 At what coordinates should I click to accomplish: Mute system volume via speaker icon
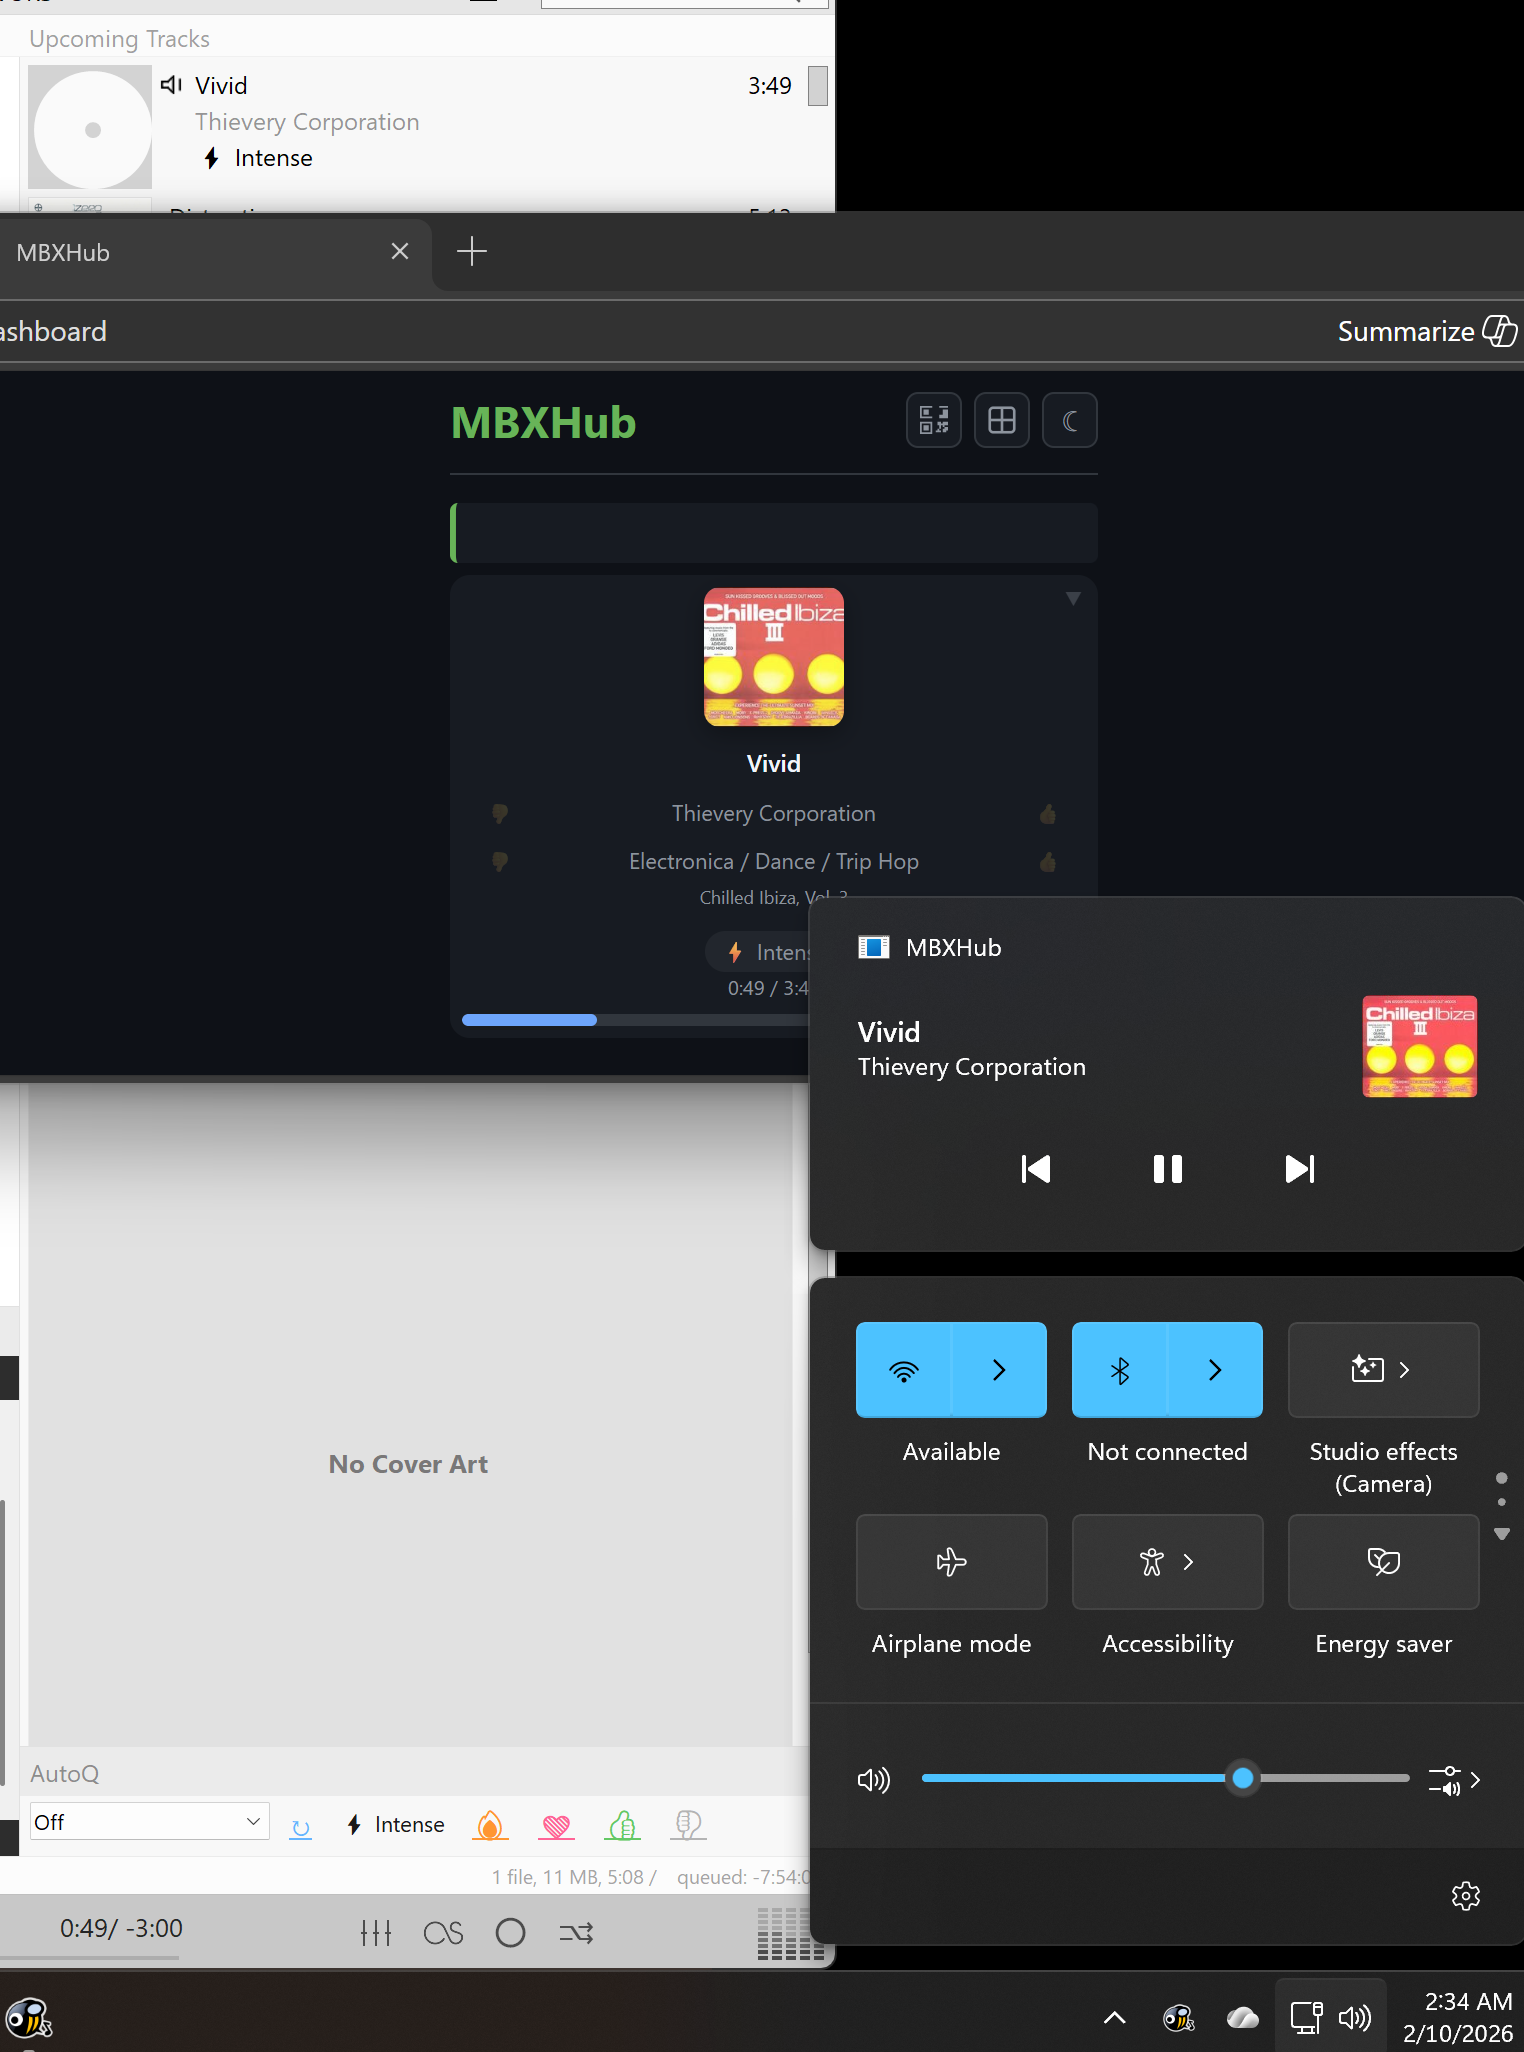[x=874, y=1779]
